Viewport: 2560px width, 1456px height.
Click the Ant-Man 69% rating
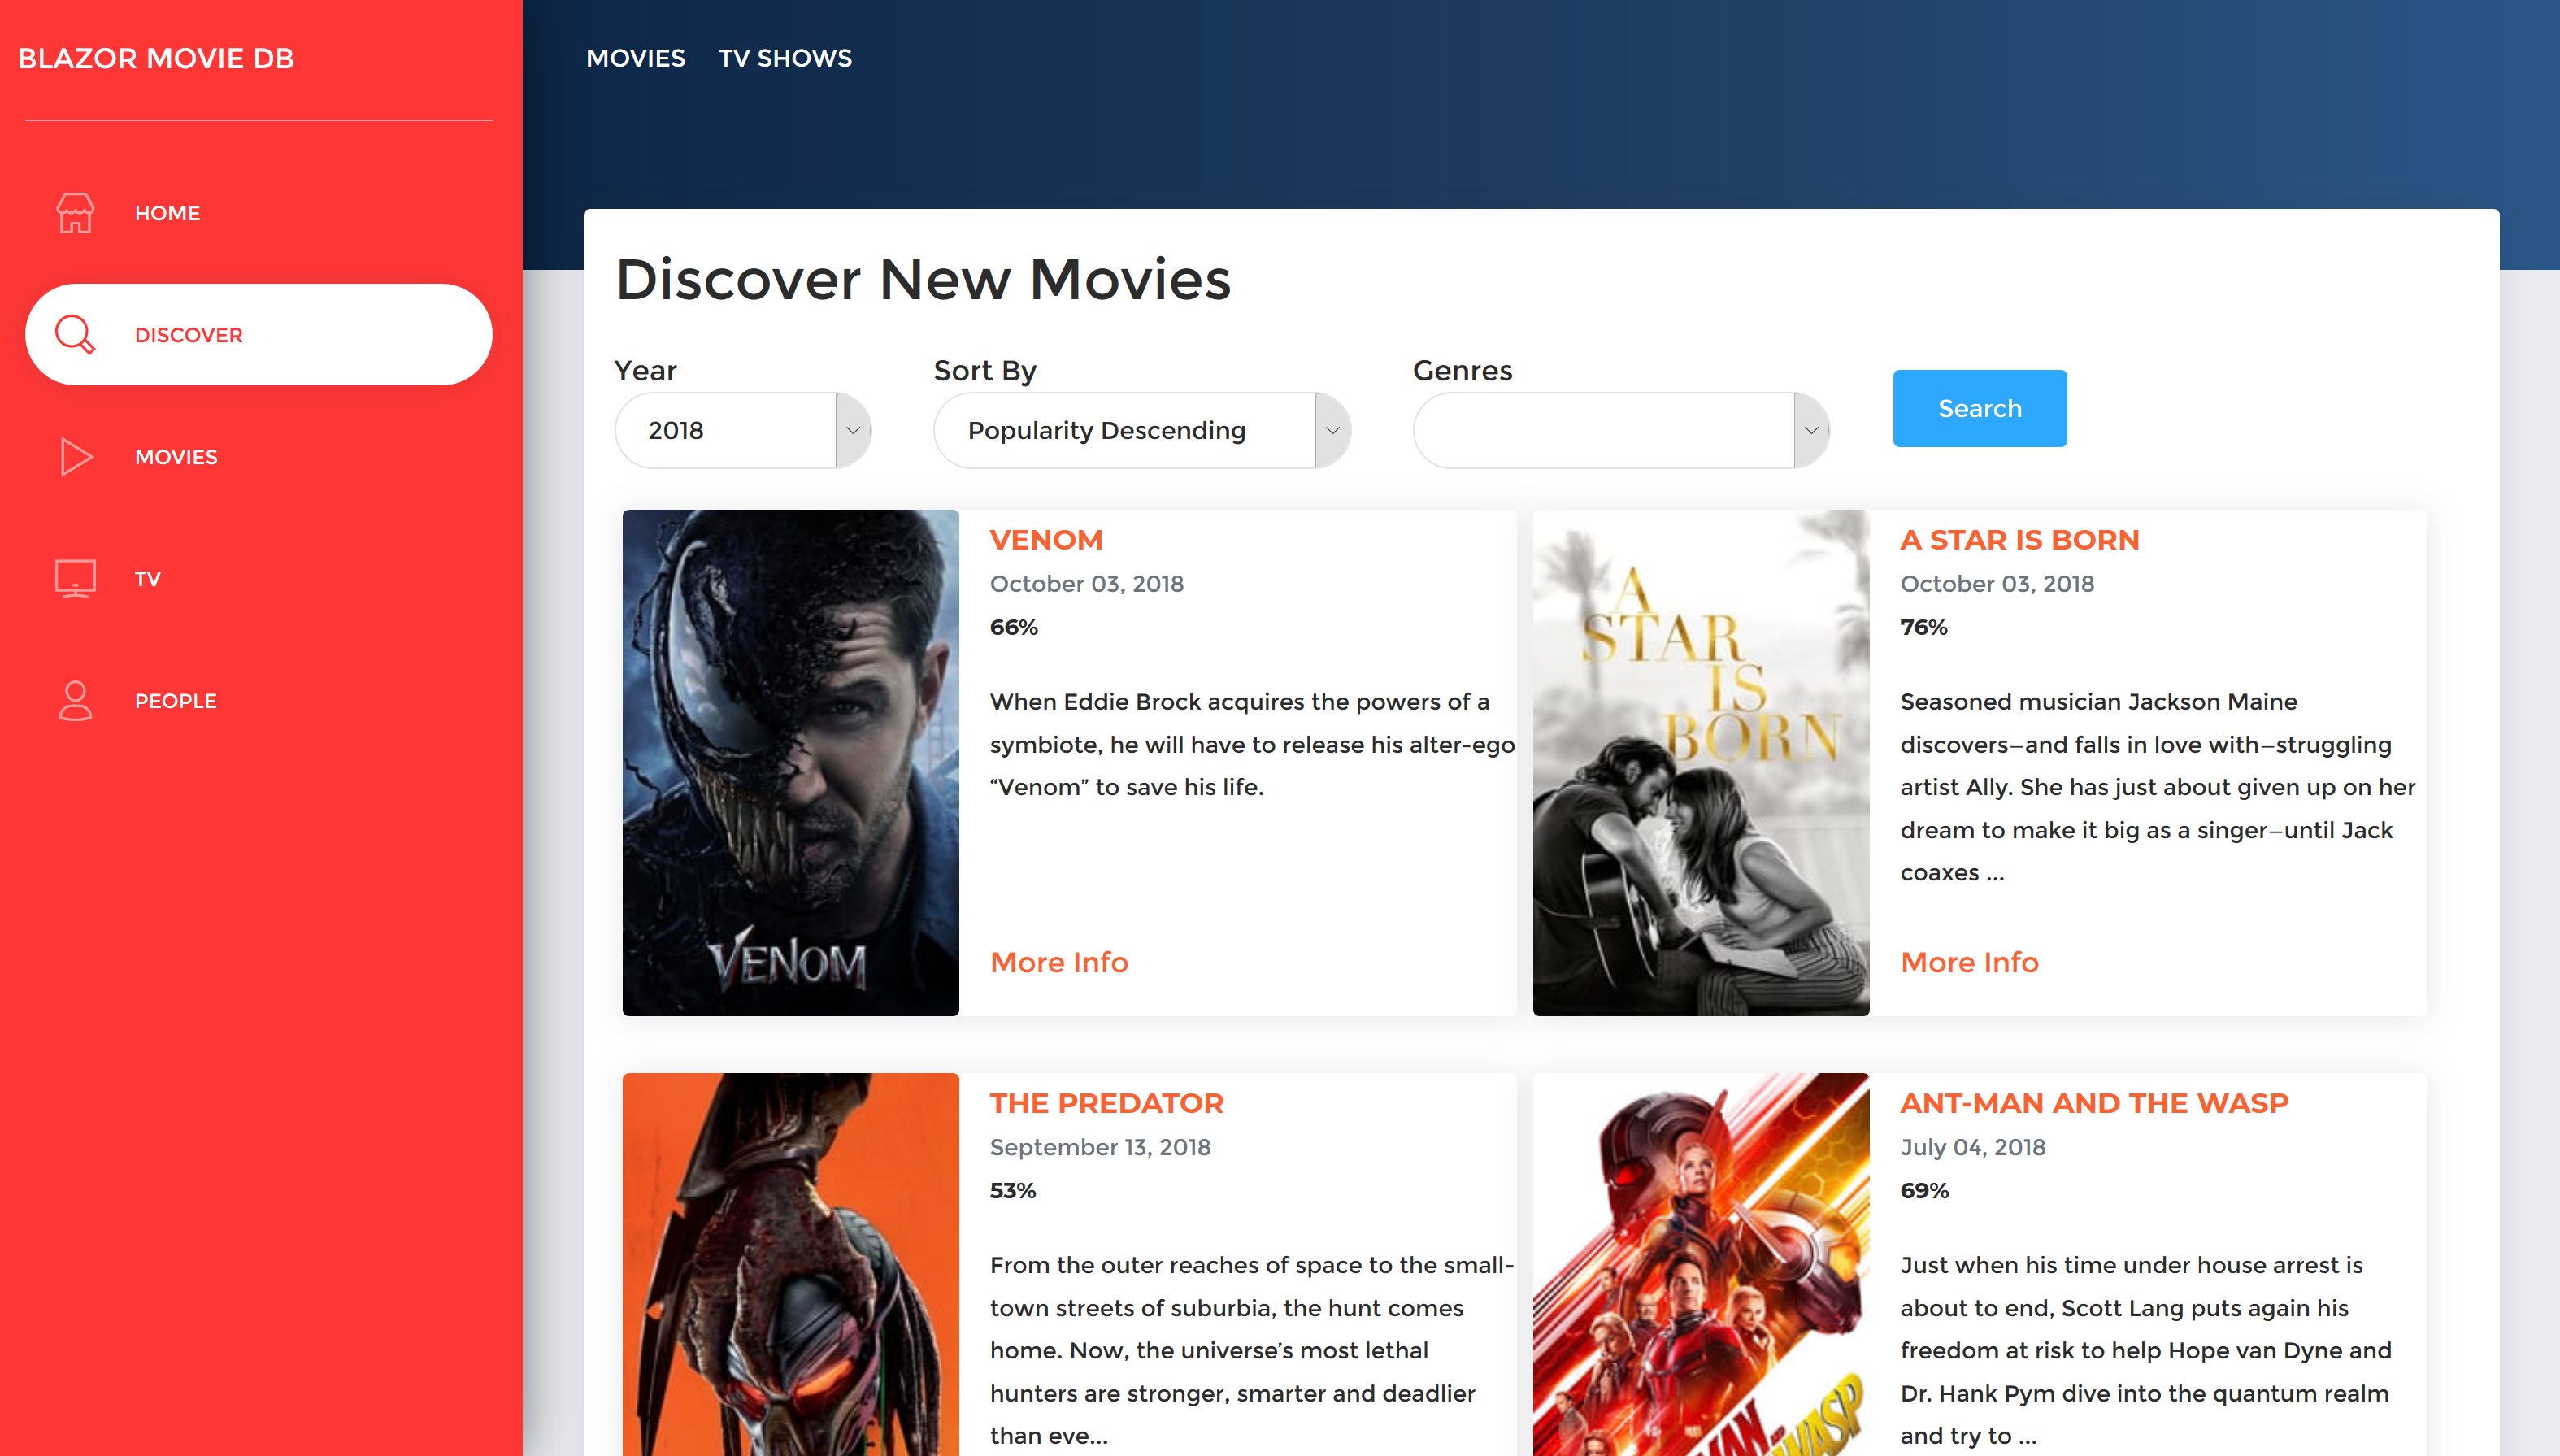[1925, 1190]
